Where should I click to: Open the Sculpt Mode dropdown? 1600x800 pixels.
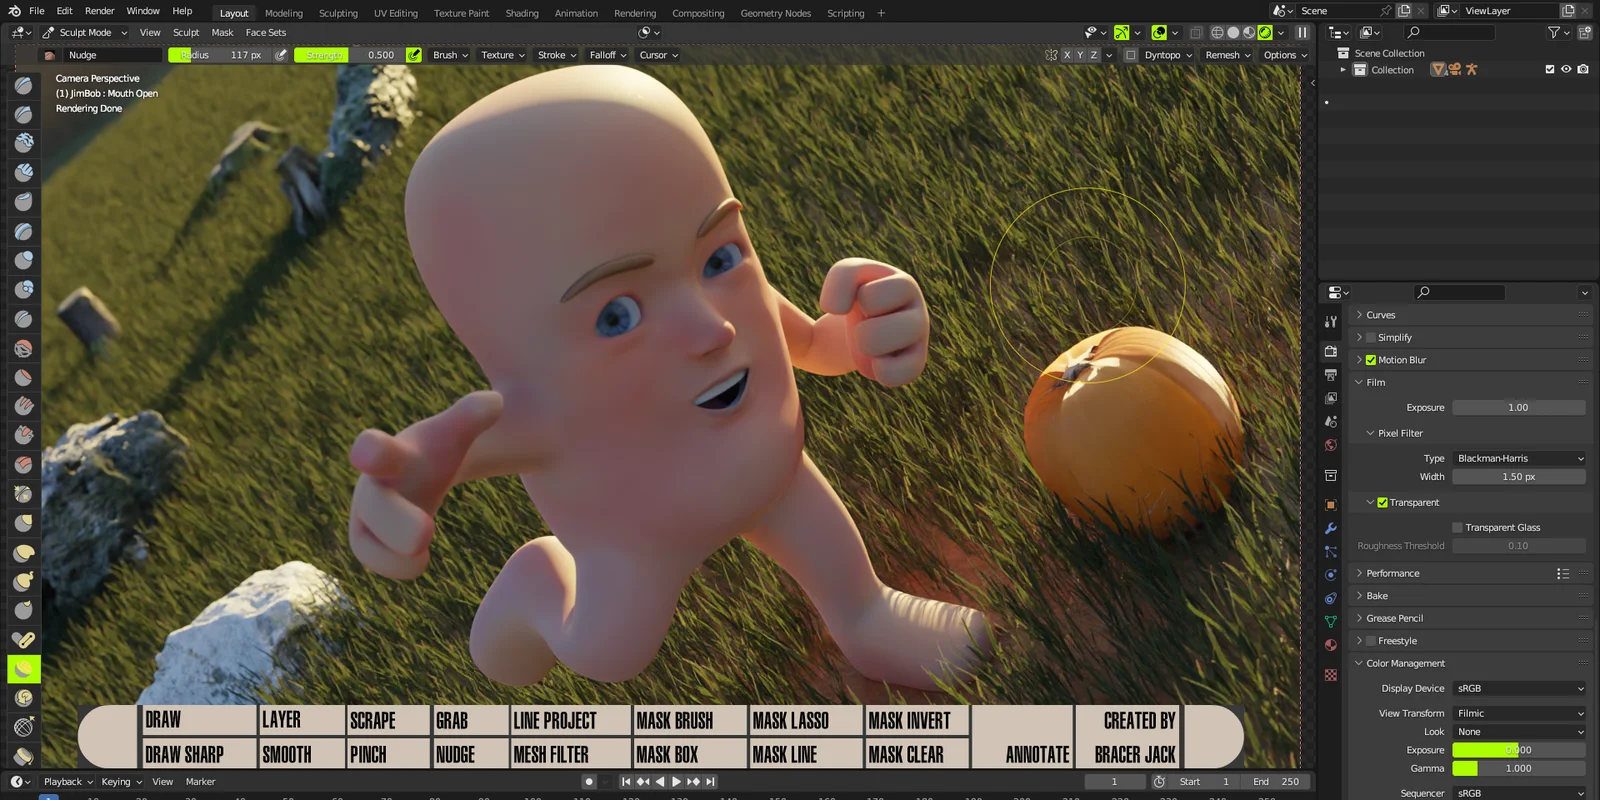[x=85, y=33]
